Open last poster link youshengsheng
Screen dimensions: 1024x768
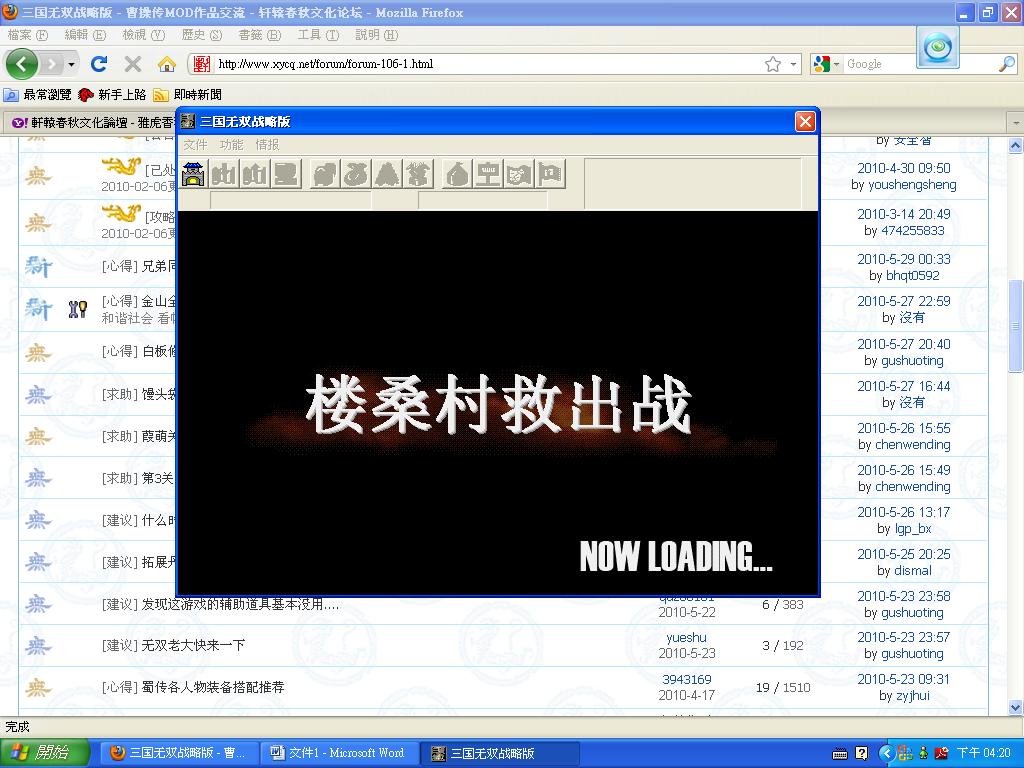pos(912,185)
